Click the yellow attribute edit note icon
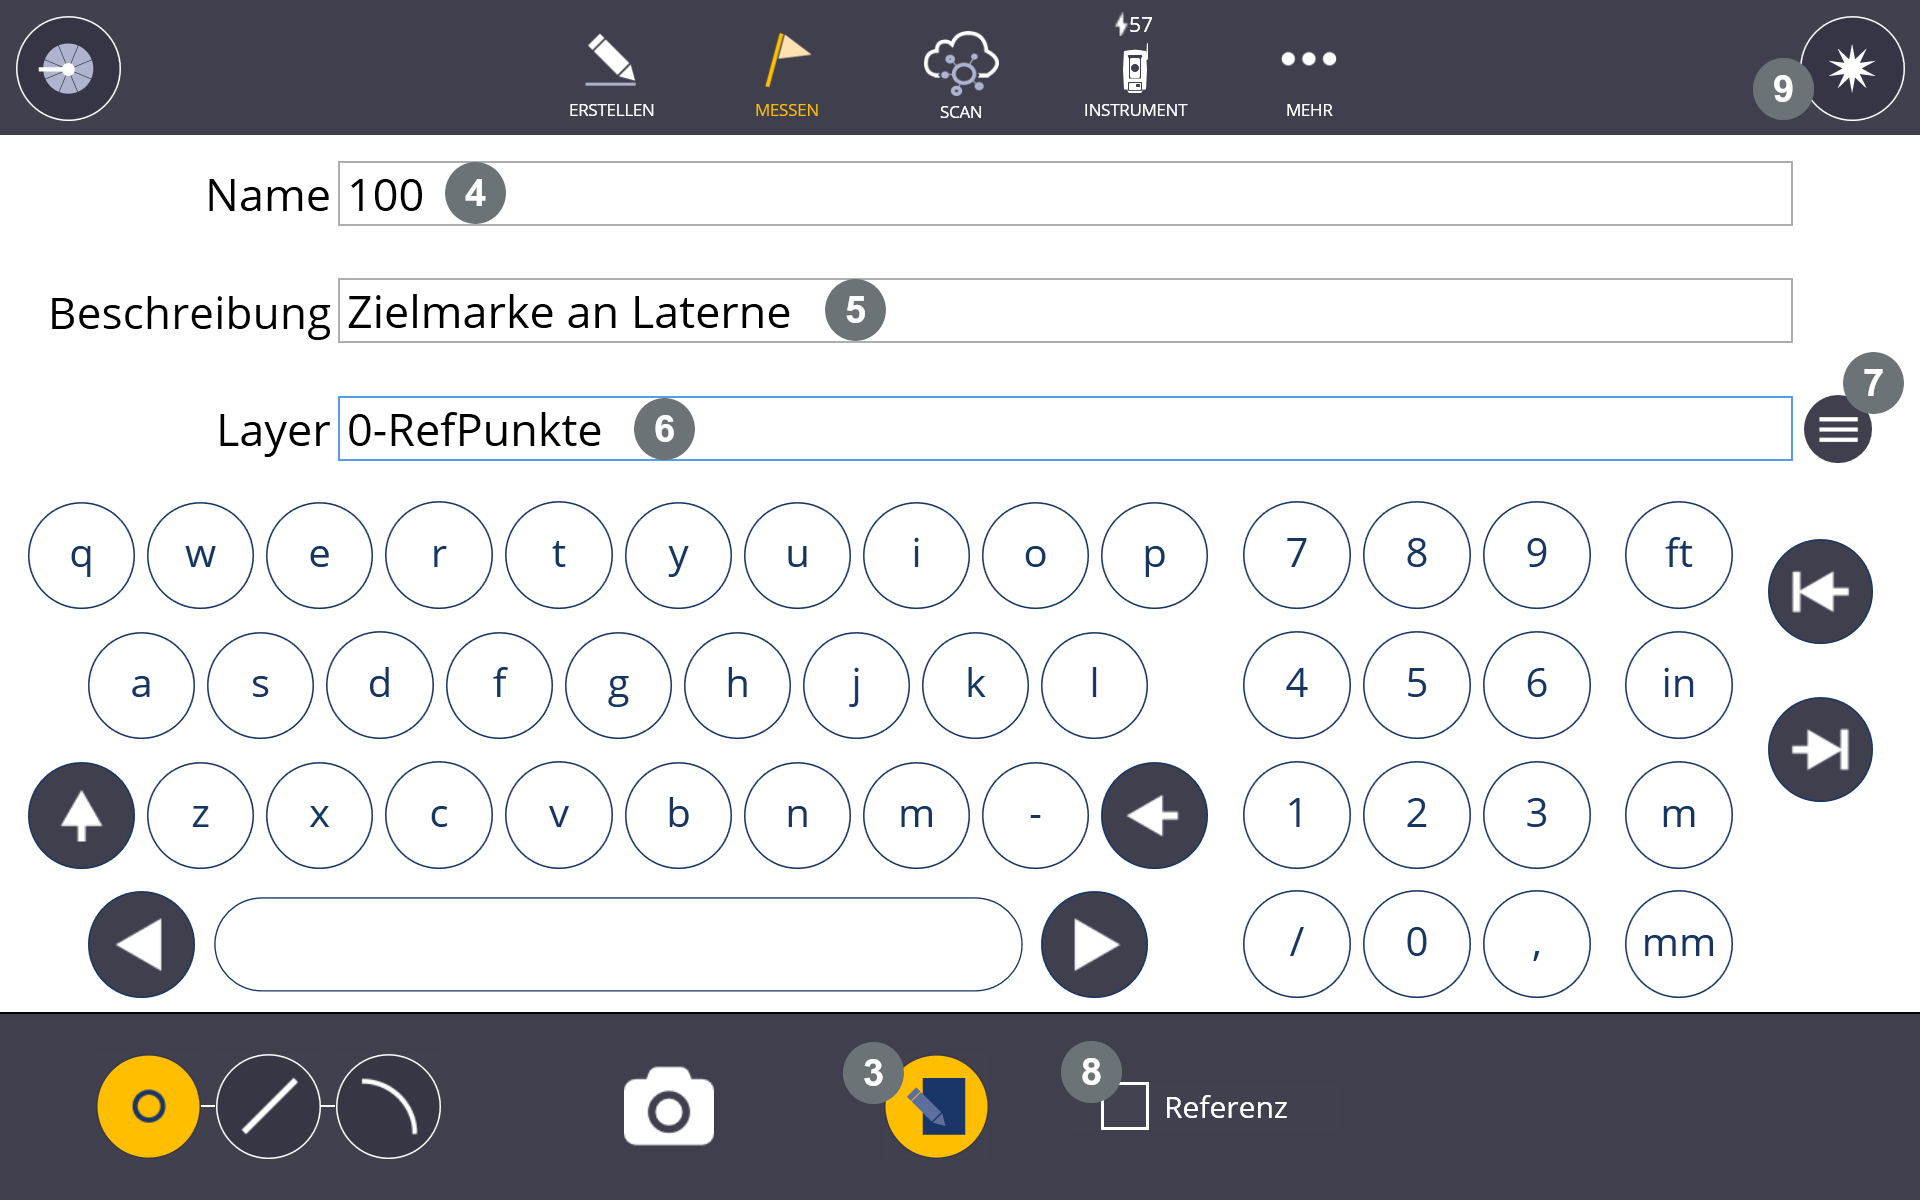The image size is (1920, 1200). [x=937, y=1107]
